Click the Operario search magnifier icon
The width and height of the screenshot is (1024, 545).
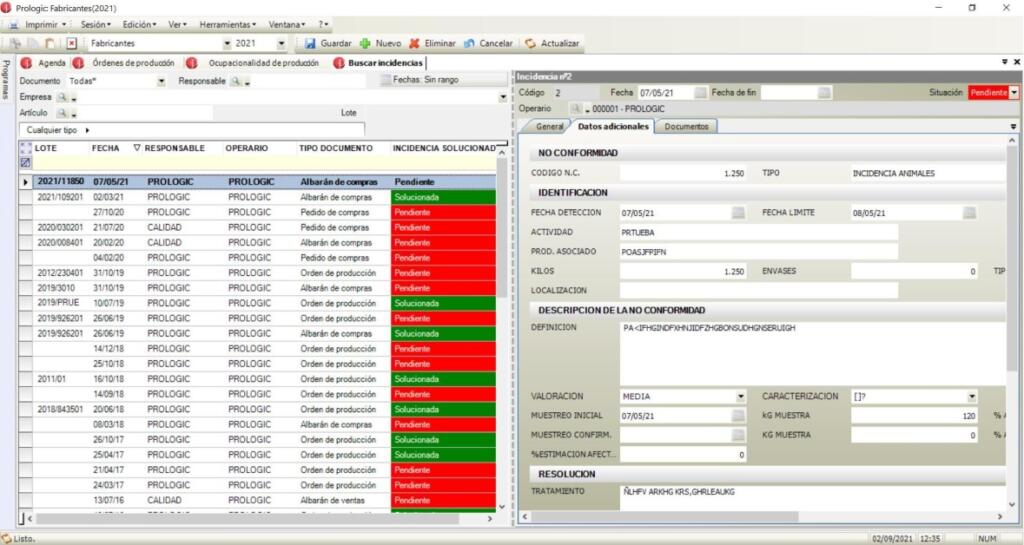tap(576, 109)
